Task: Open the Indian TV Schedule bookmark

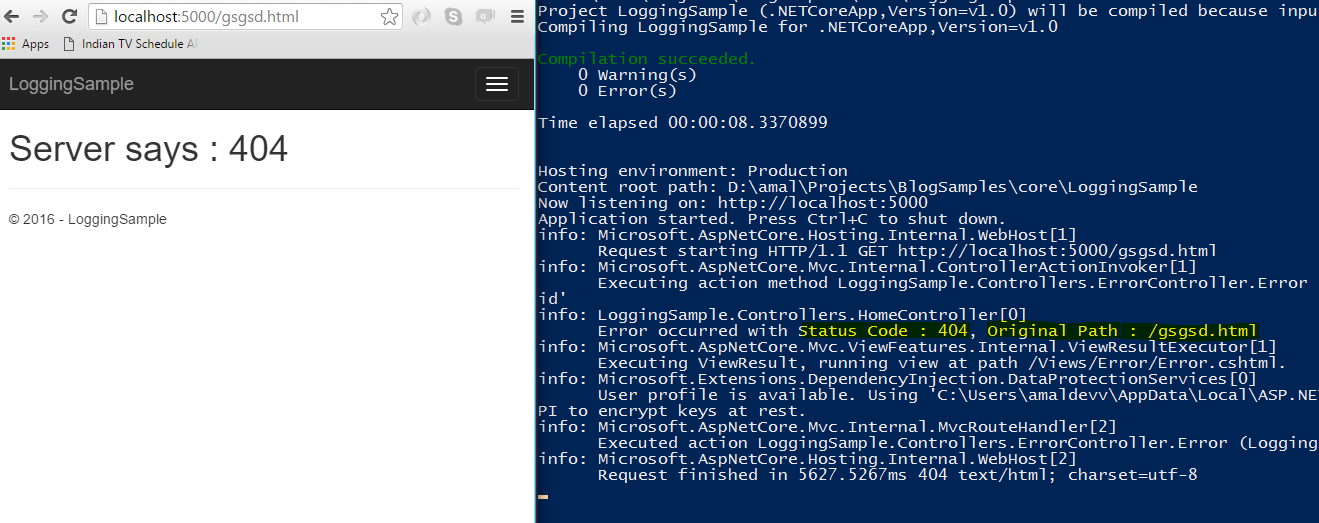Action: [x=130, y=44]
